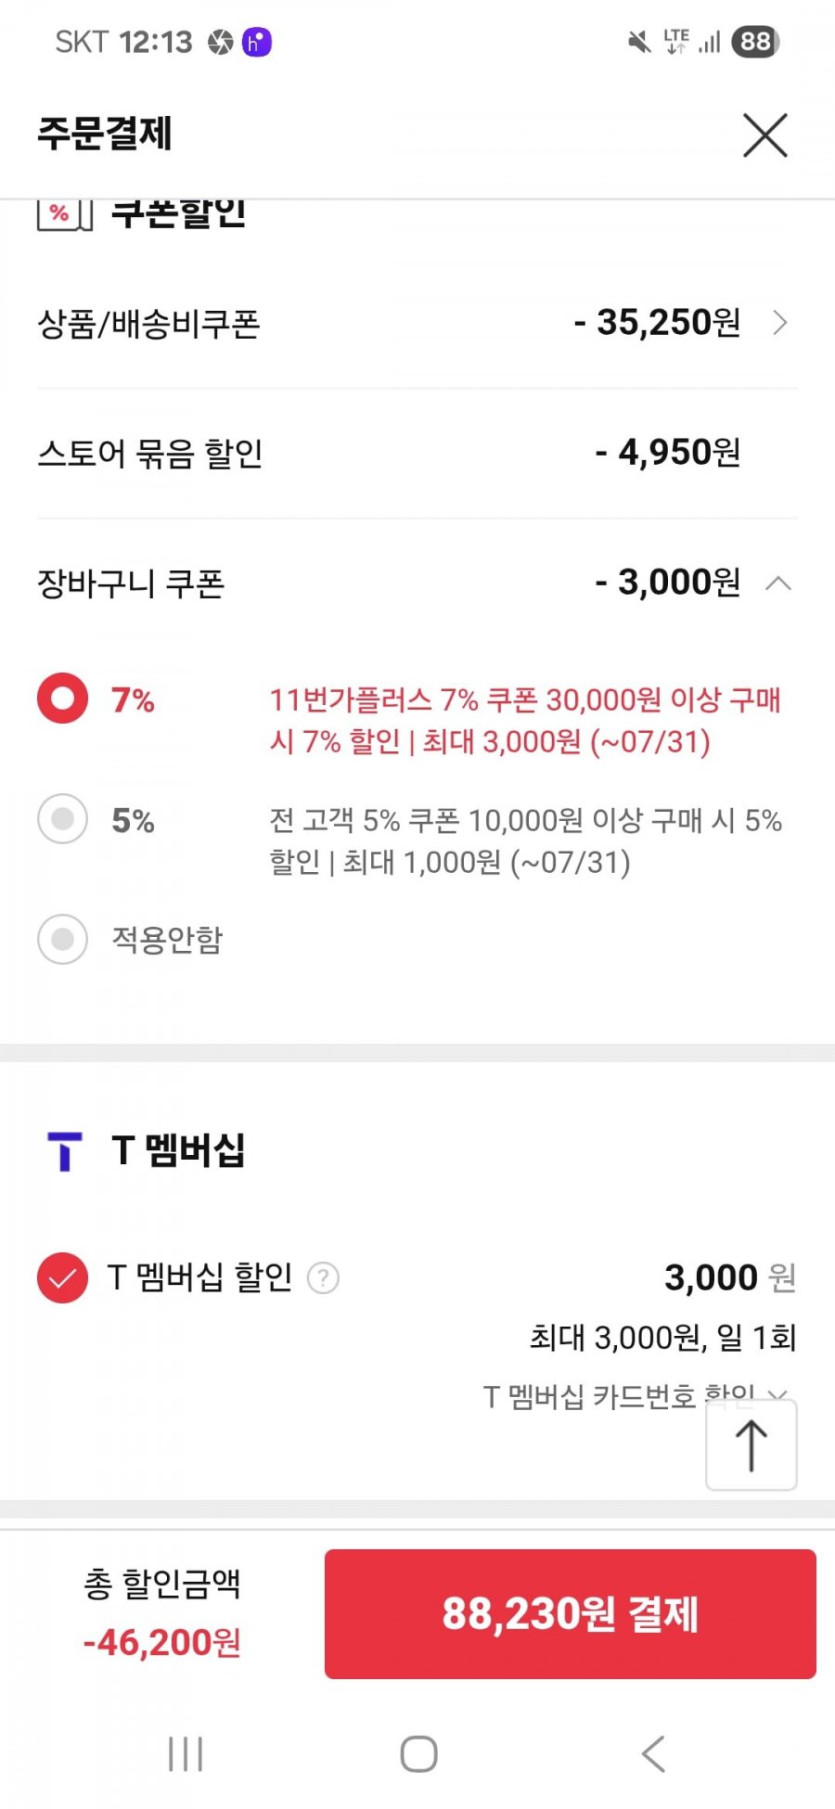The width and height of the screenshot is (835, 1809).
Task: Open the recent apps navigation icon
Action: [185, 1754]
